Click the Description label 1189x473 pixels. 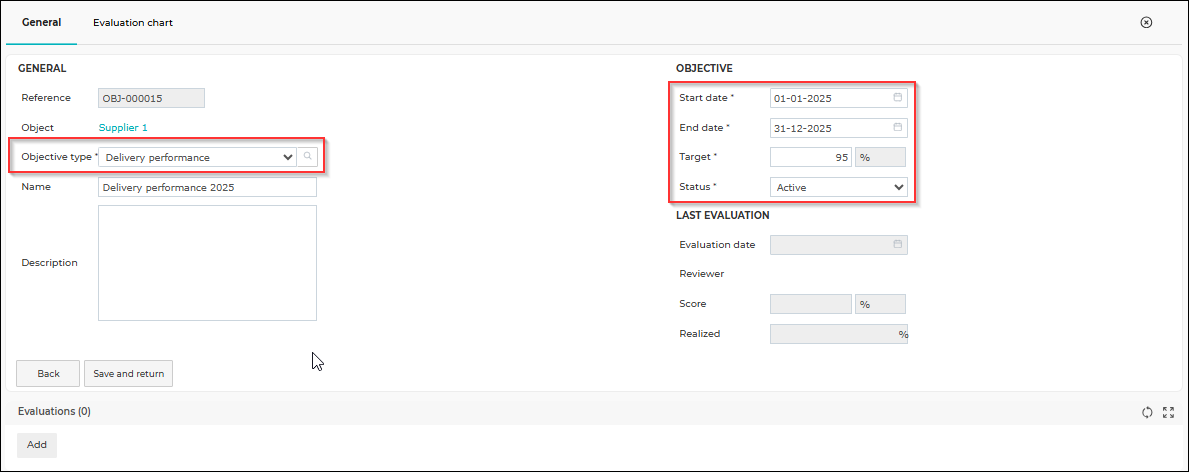49,262
